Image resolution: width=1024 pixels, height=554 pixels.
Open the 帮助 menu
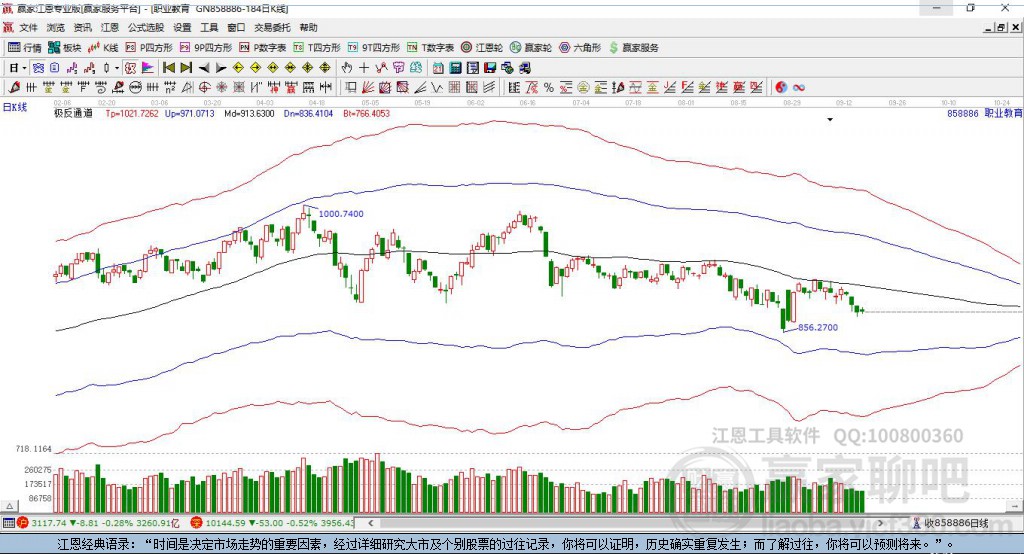(x=308, y=27)
